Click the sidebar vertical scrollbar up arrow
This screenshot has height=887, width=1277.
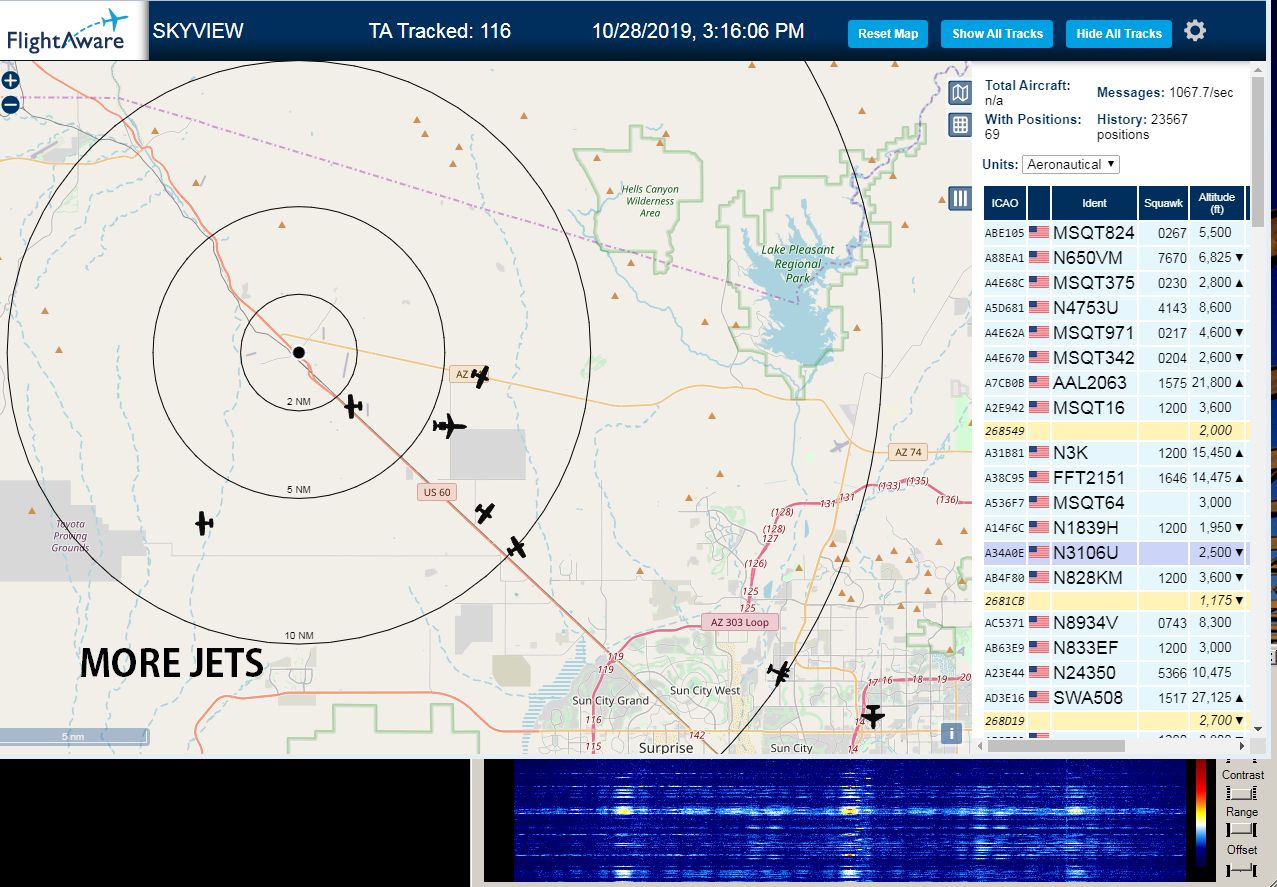point(1258,70)
